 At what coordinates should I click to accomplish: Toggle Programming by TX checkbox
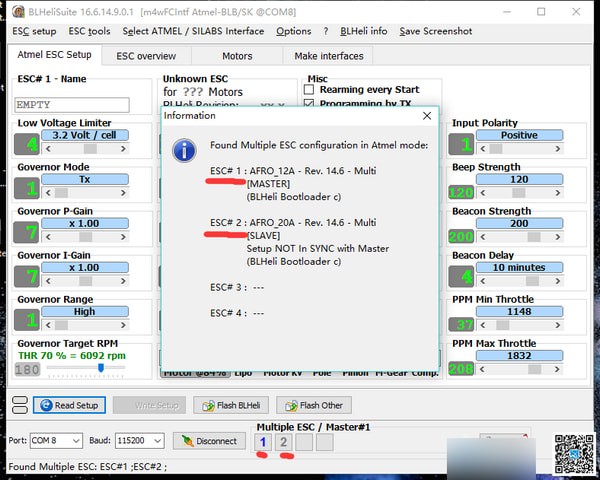[x=309, y=103]
